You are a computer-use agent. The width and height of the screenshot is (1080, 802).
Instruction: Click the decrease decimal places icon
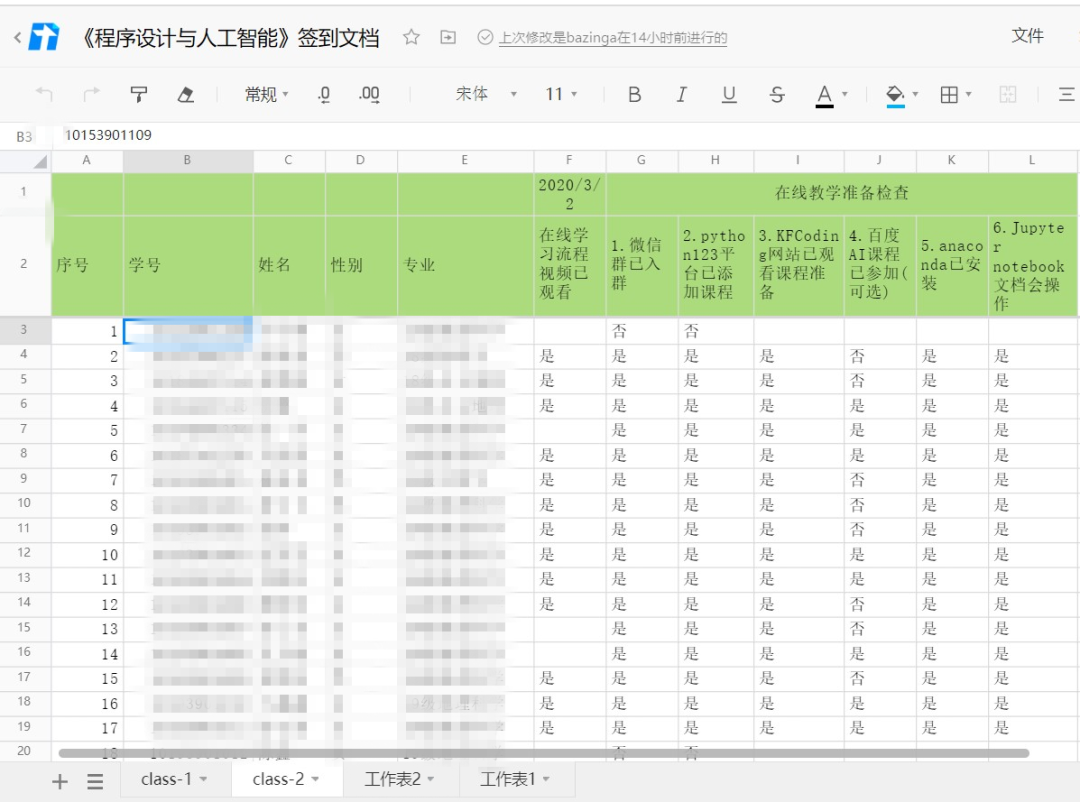pos(324,94)
